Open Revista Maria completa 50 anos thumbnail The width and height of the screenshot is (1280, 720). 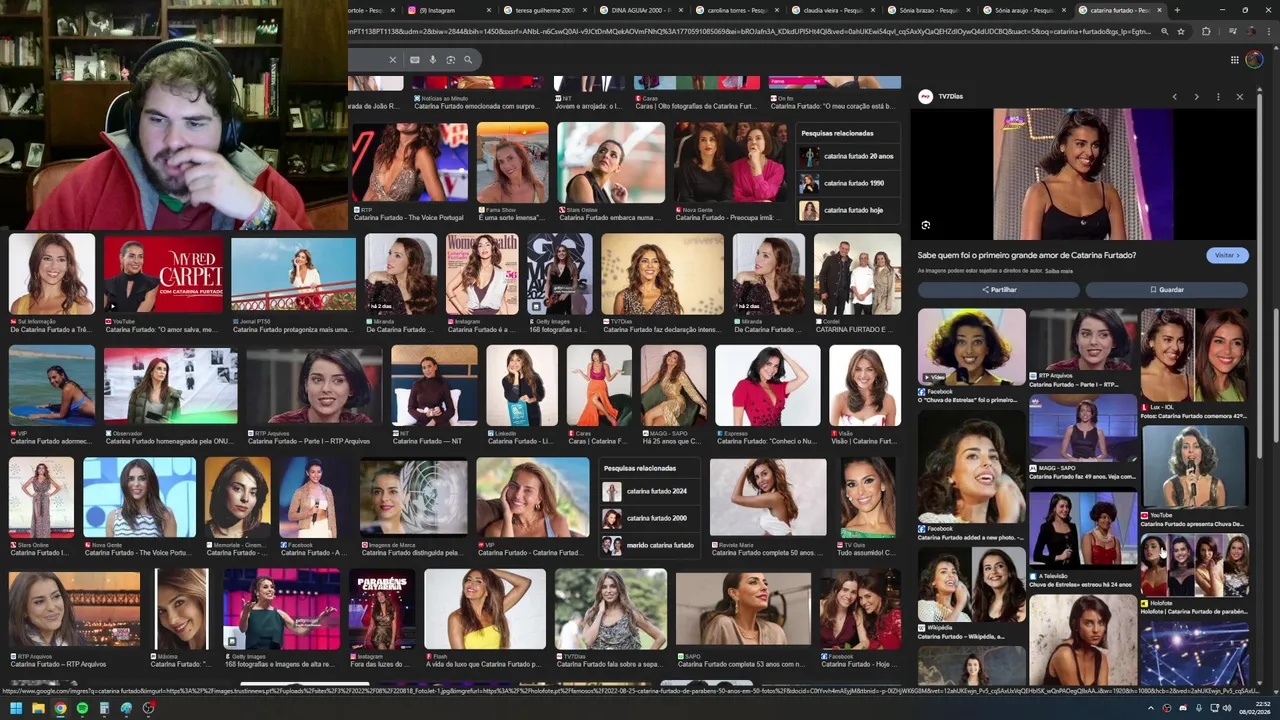pyautogui.click(x=768, y=498)
